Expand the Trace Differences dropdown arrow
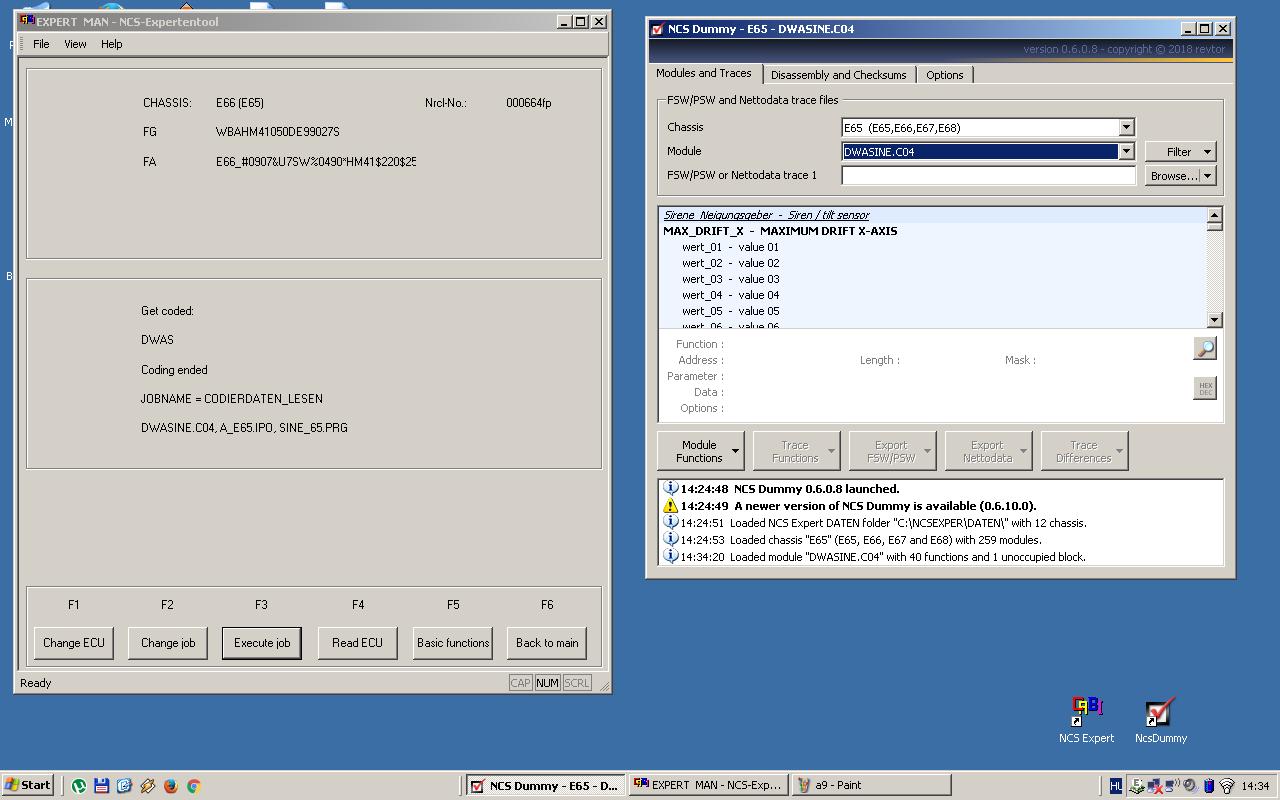 click(1119, 451)
